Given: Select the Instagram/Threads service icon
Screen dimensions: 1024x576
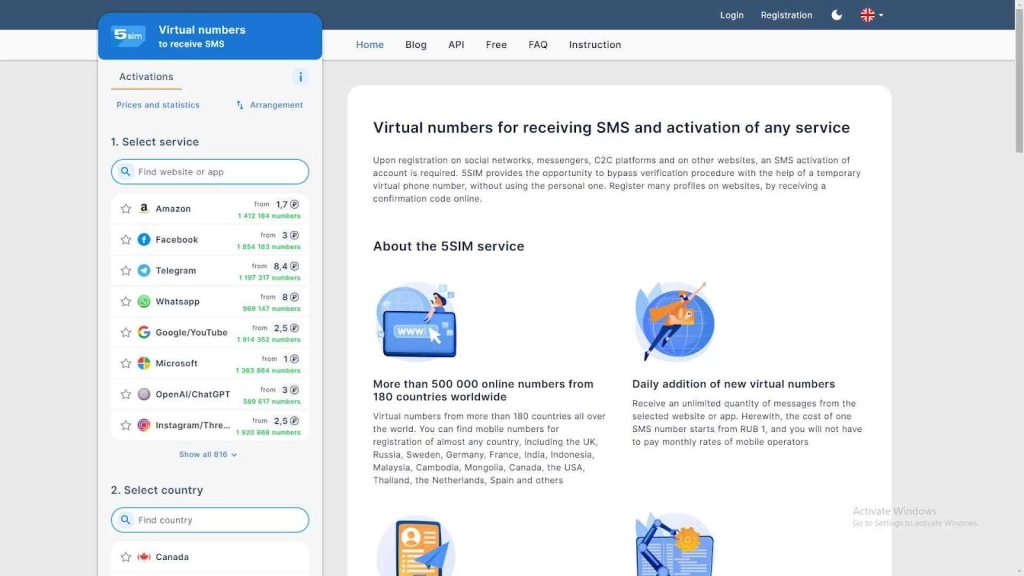Looking at the screenshot, I should click(x=144, y=425).
